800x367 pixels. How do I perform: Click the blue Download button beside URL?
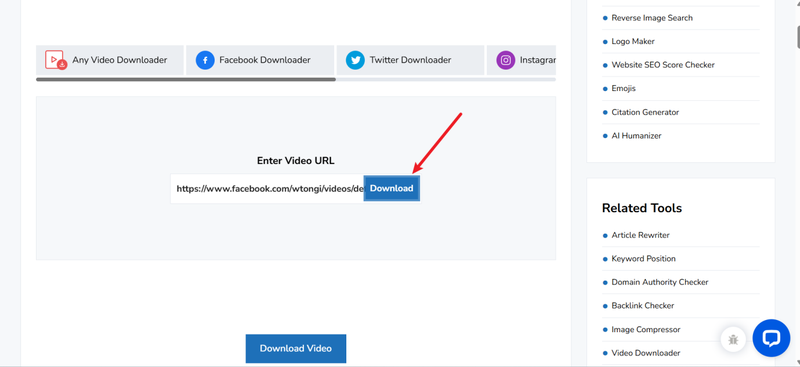pos(391,188)
